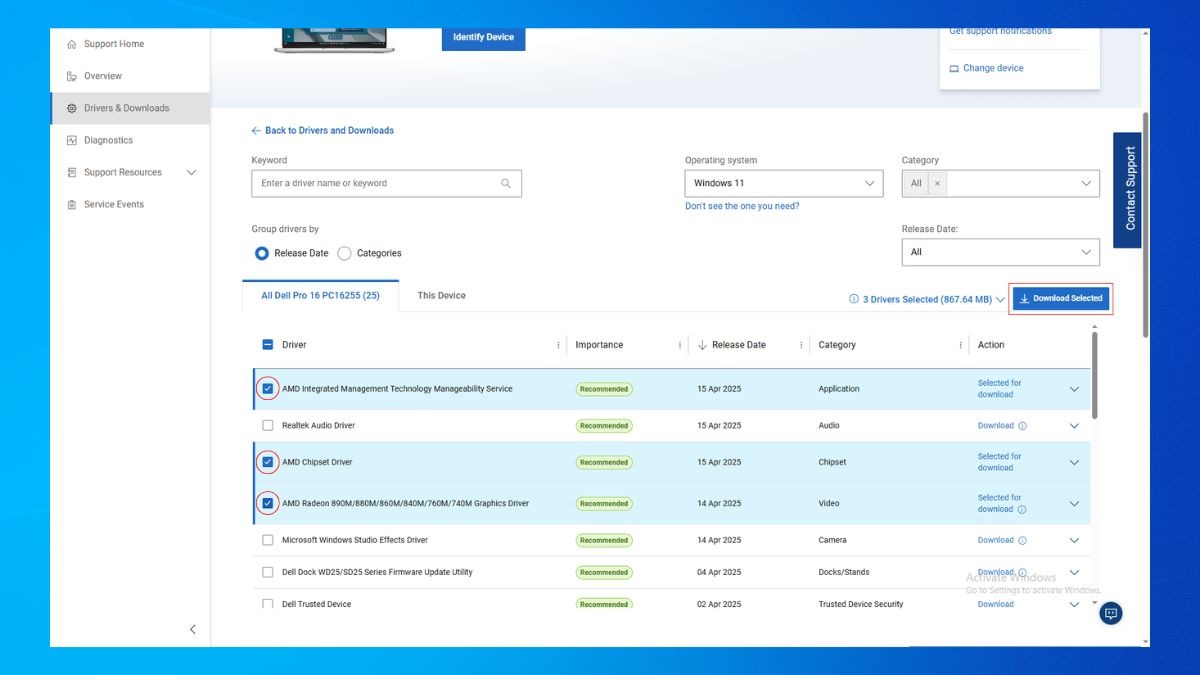Click the '04 Apr 2025' release date
The image size is (1200, 675).
click(x=719, y=572)
